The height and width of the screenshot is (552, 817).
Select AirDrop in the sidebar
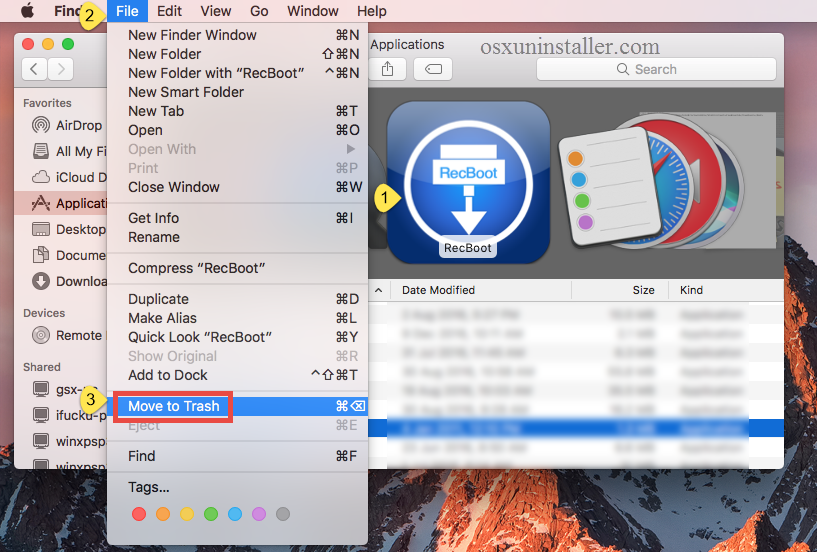pos(66,125)
